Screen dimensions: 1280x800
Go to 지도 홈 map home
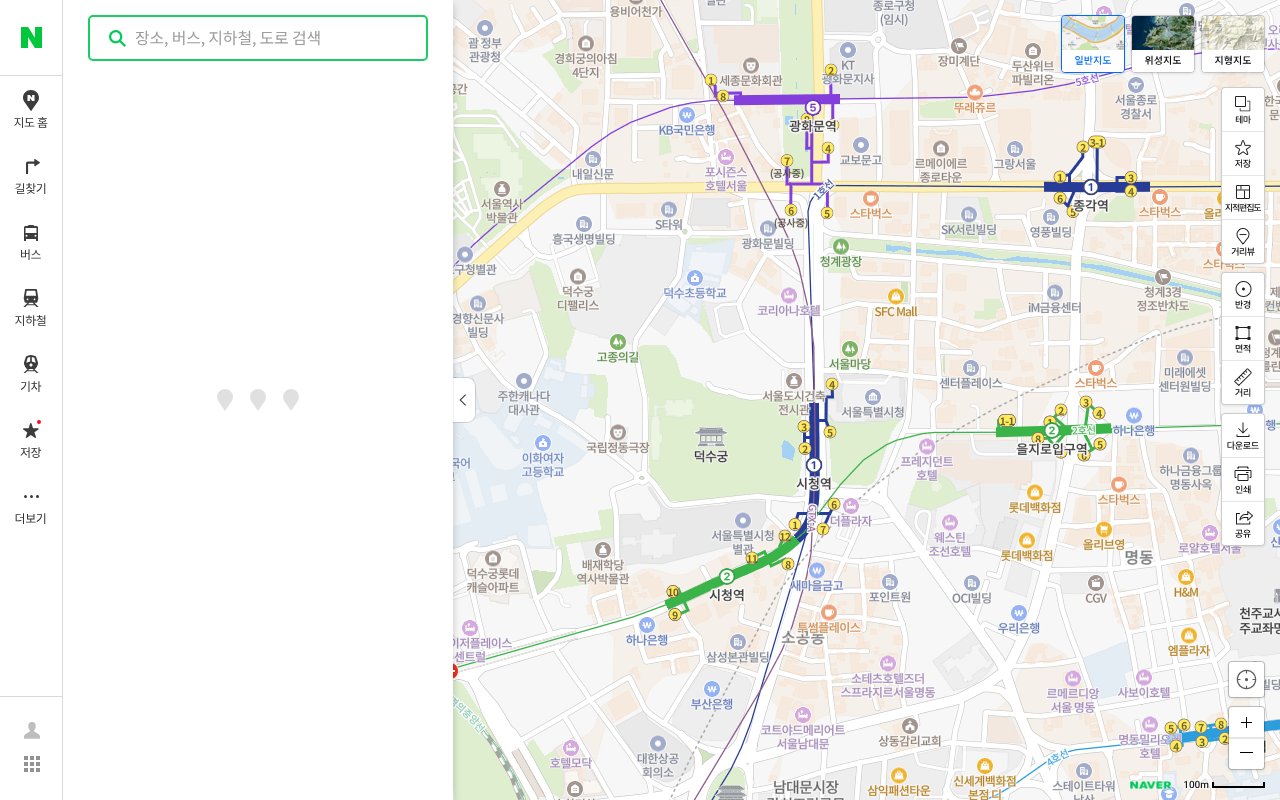coord(30,110)
